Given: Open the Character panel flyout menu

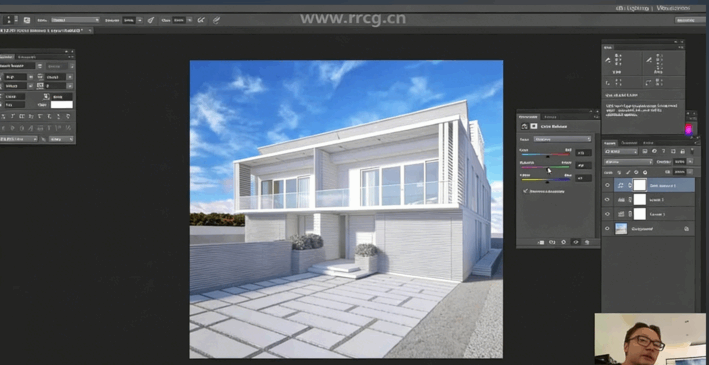Looking at the screenshot, I should [71, 57].
